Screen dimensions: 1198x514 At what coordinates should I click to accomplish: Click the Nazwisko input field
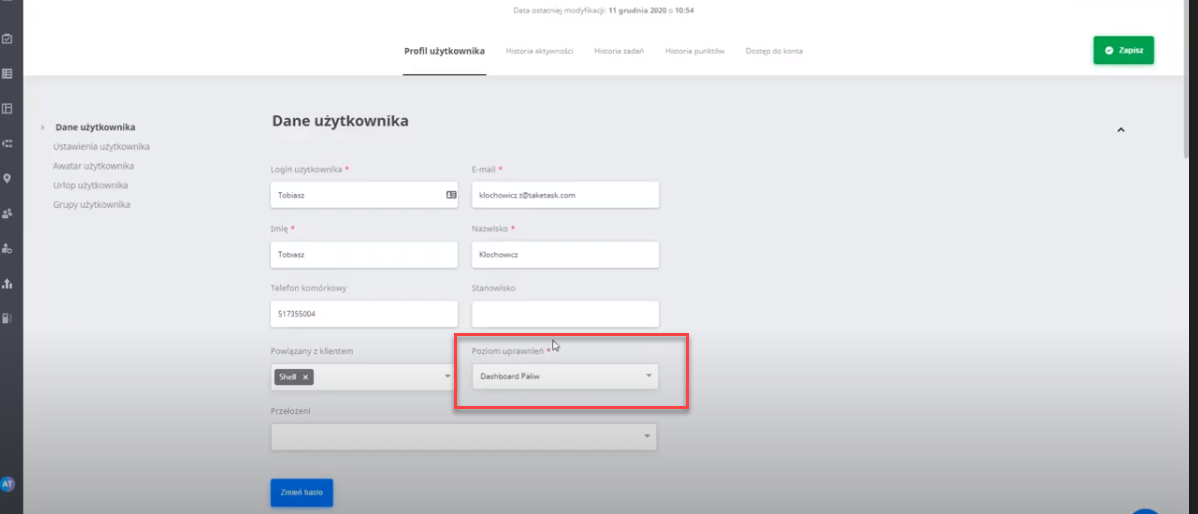565,254
